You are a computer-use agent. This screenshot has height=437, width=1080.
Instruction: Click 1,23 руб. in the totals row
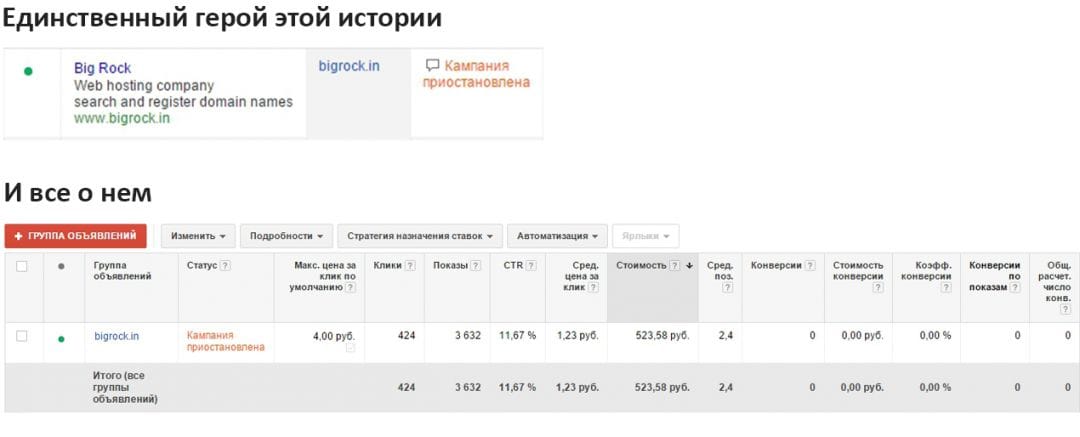[x=577, y=387]
